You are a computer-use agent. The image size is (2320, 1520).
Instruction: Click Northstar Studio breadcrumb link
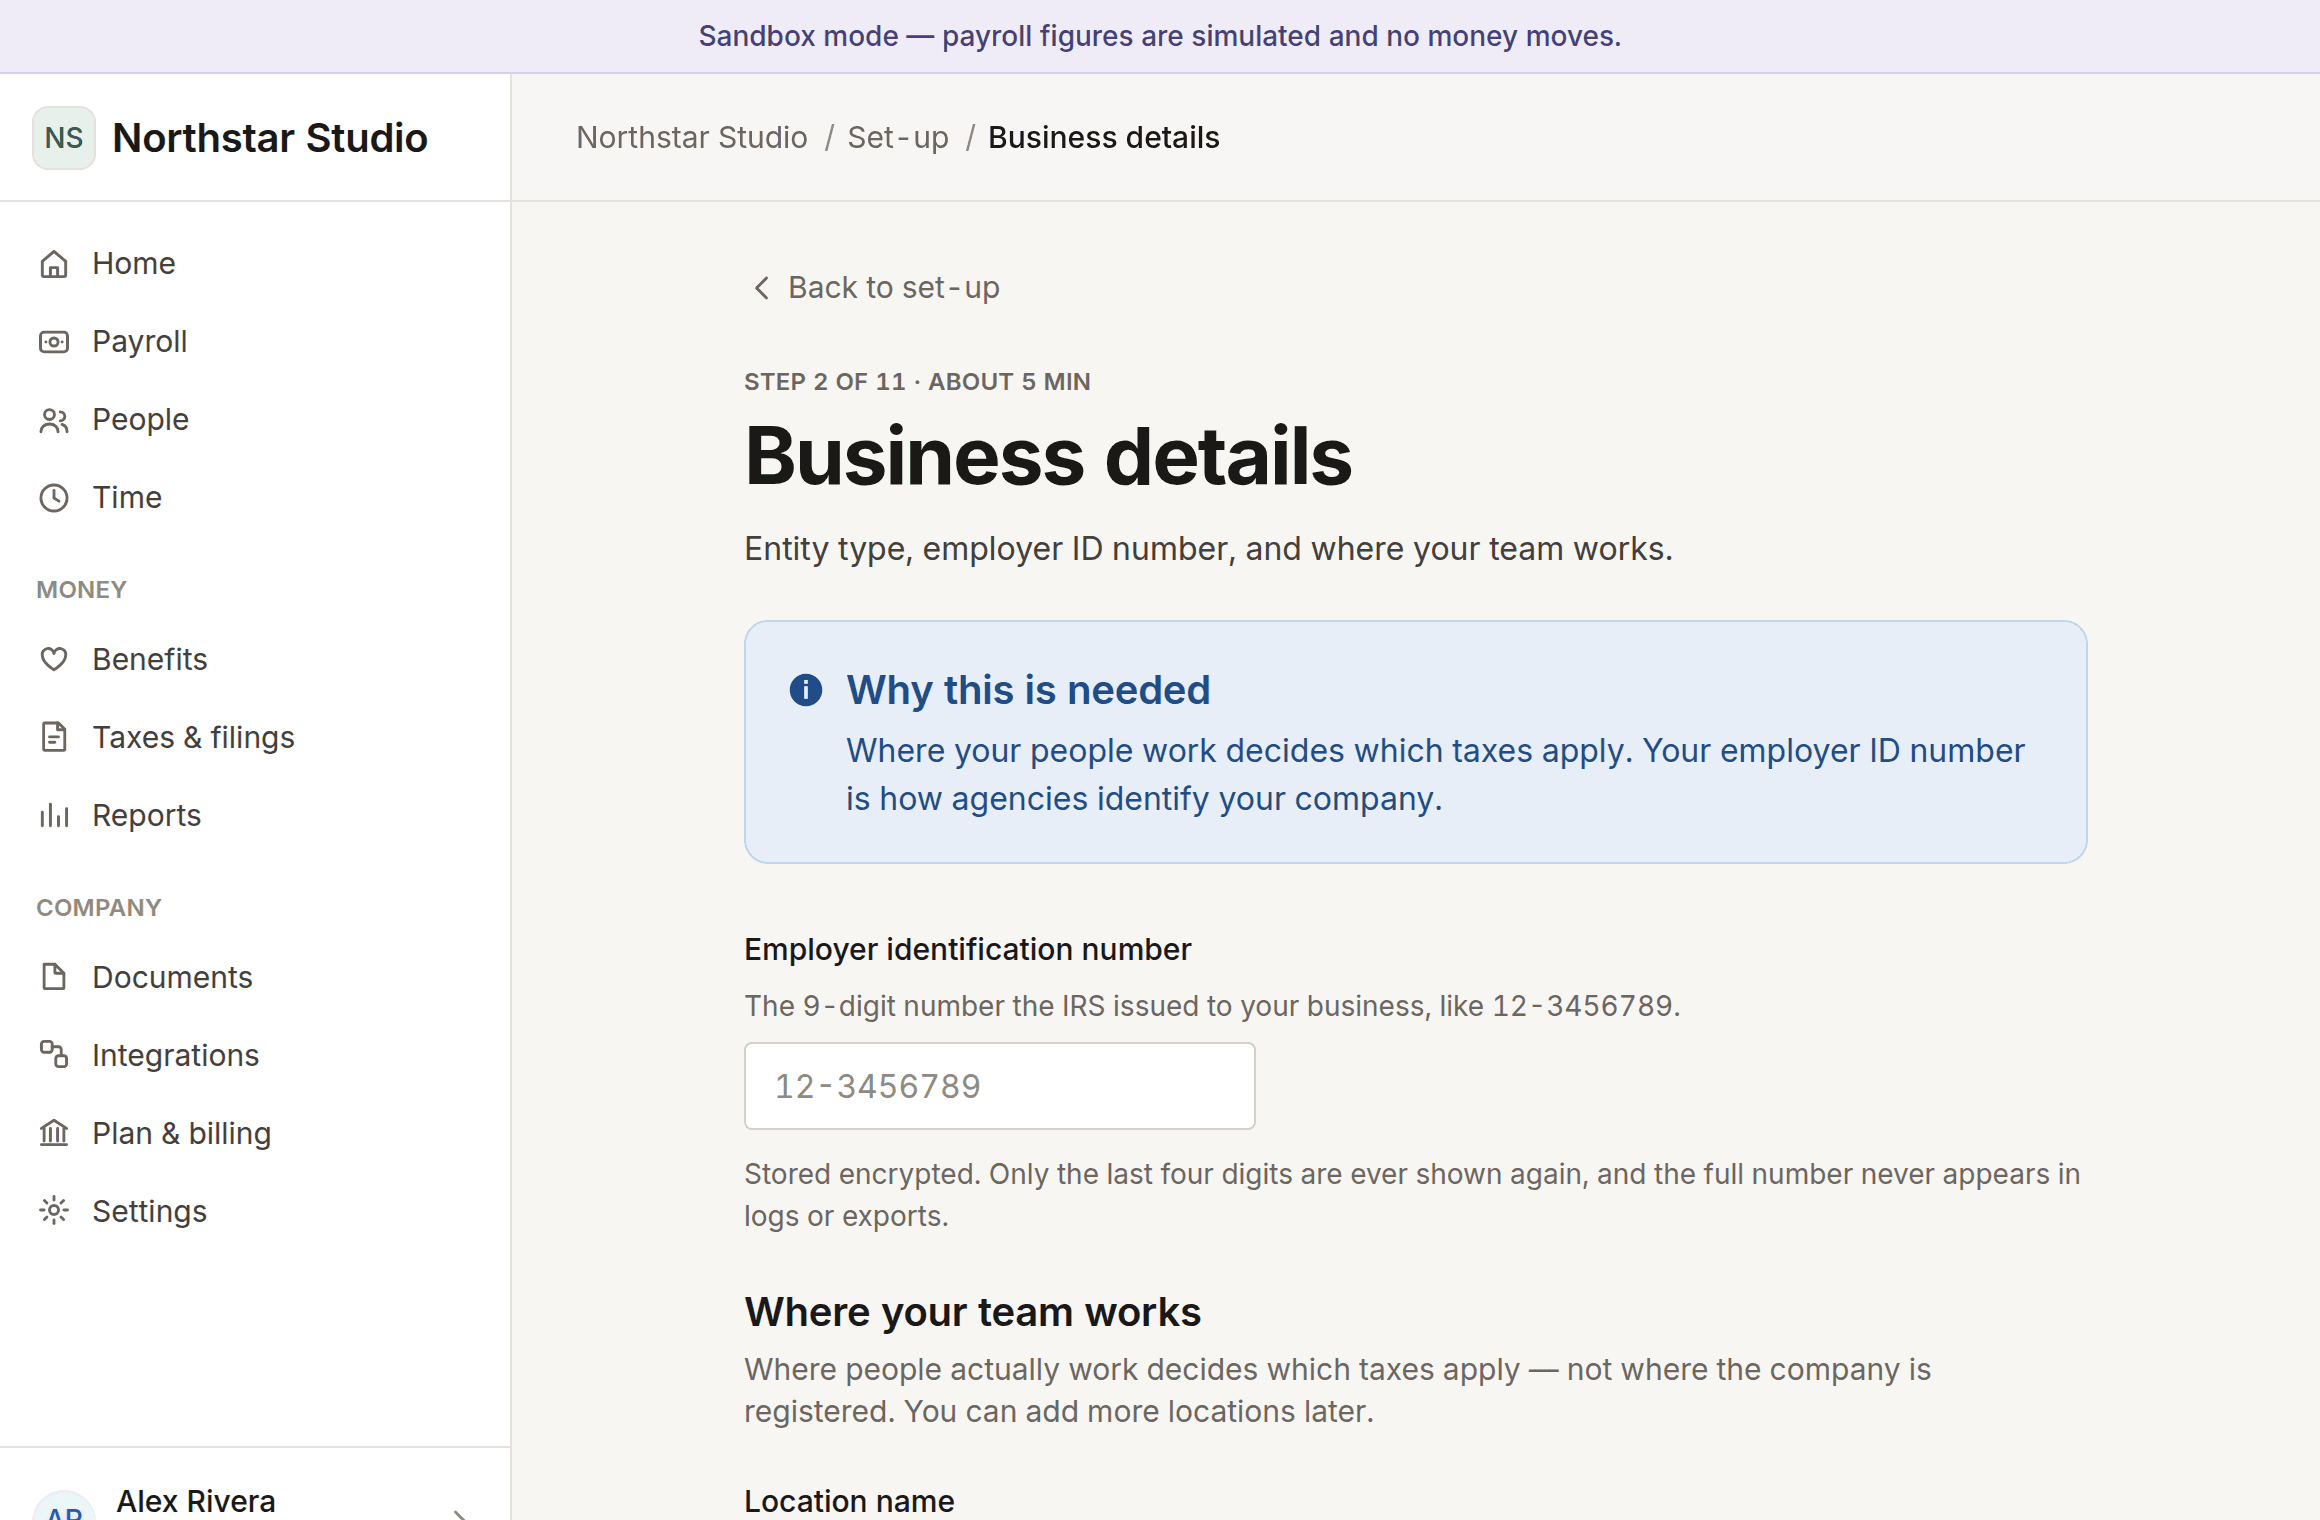[x=692, y=138]
